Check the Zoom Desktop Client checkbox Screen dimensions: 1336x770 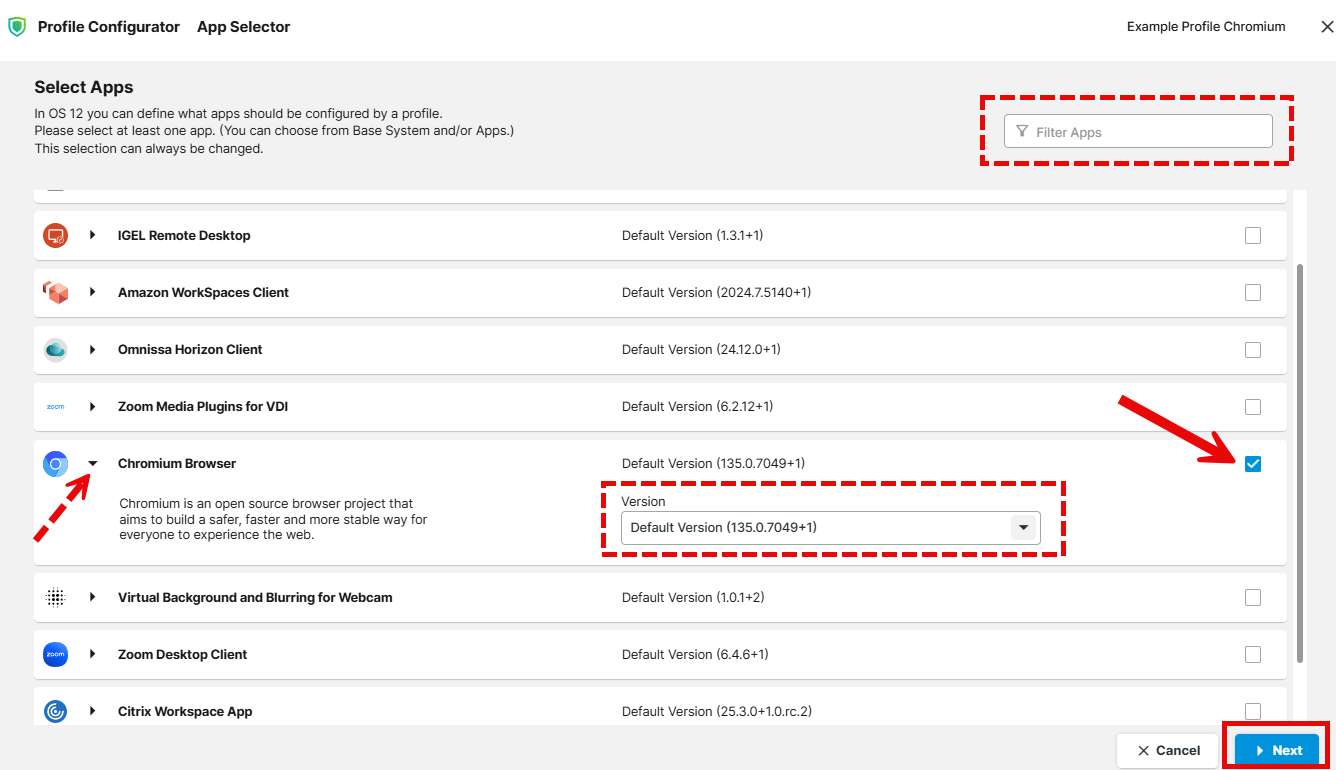pyautogui.click(x=1253, y=654)
